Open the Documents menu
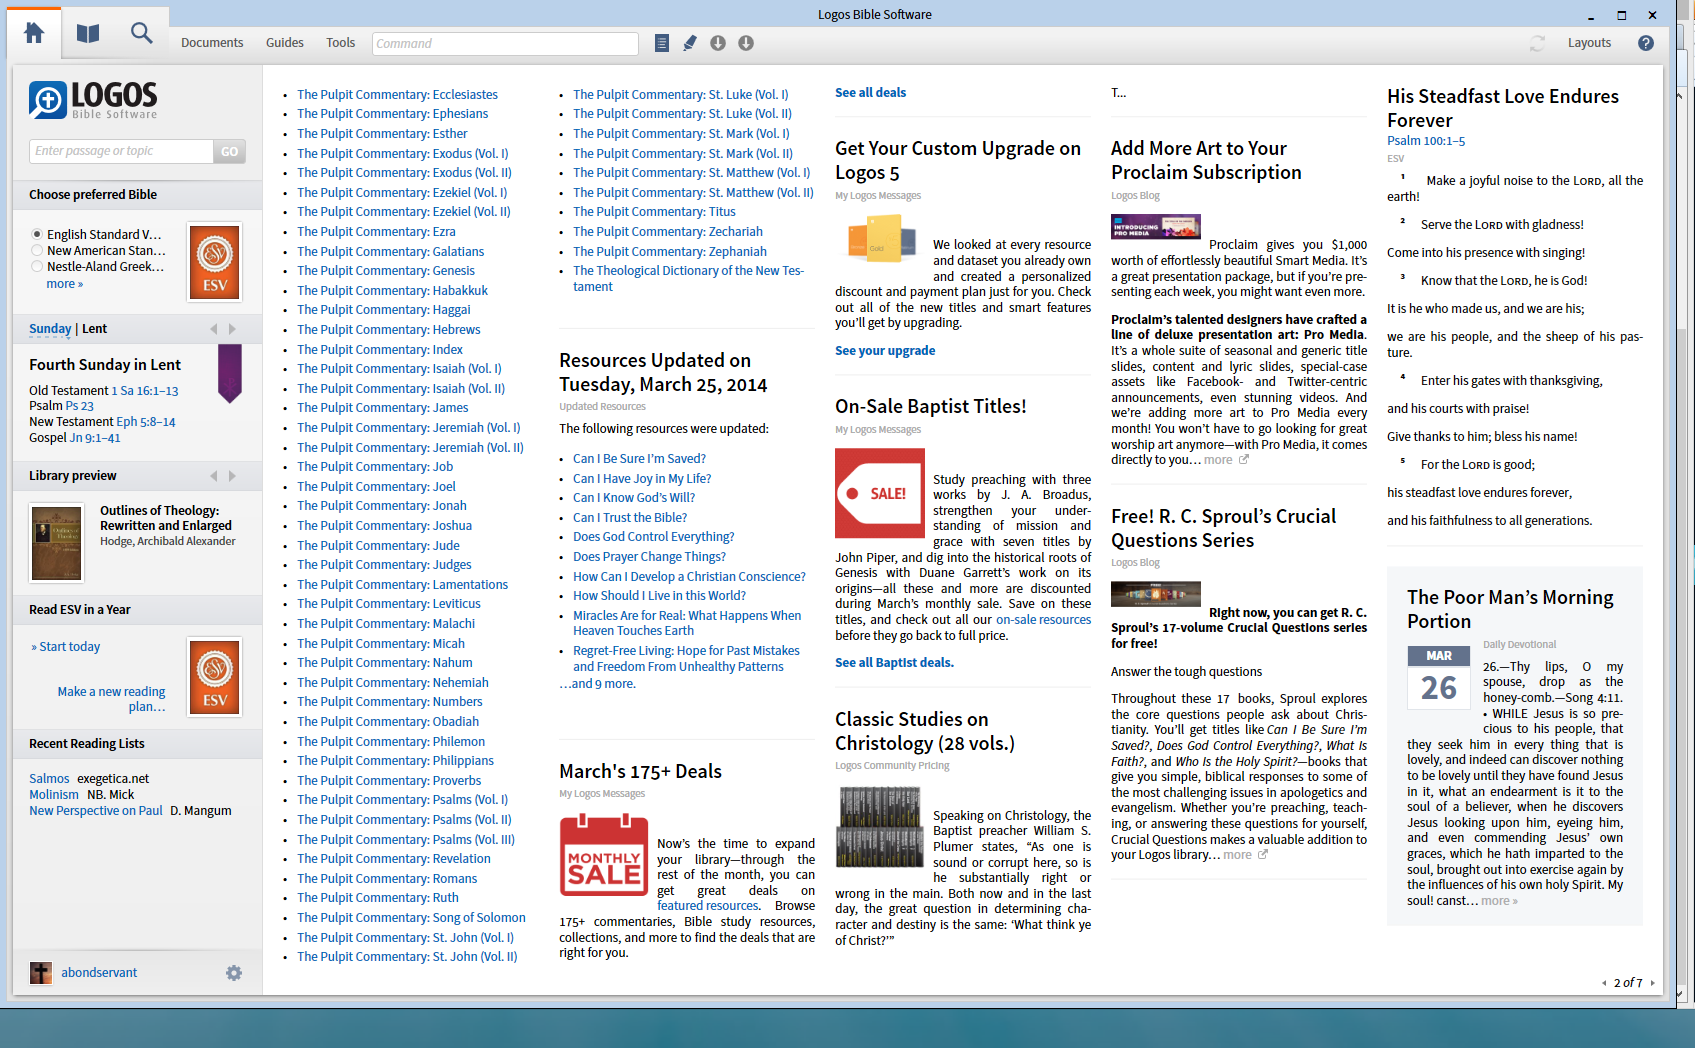This screenshot has height=1048, width=1695. tap(212, 43)
